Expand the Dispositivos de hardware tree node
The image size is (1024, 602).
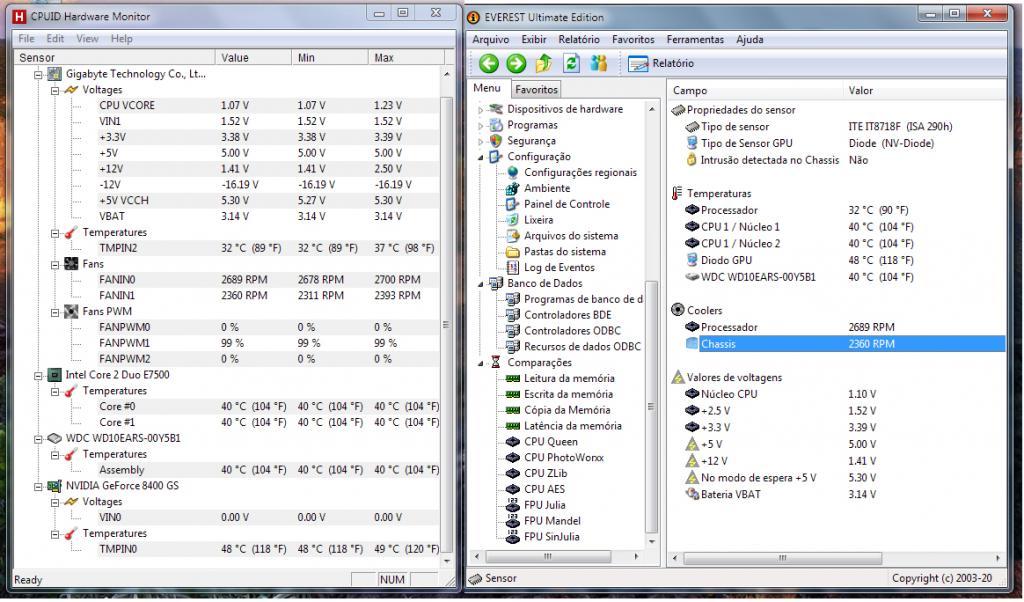tap(481, 110)
